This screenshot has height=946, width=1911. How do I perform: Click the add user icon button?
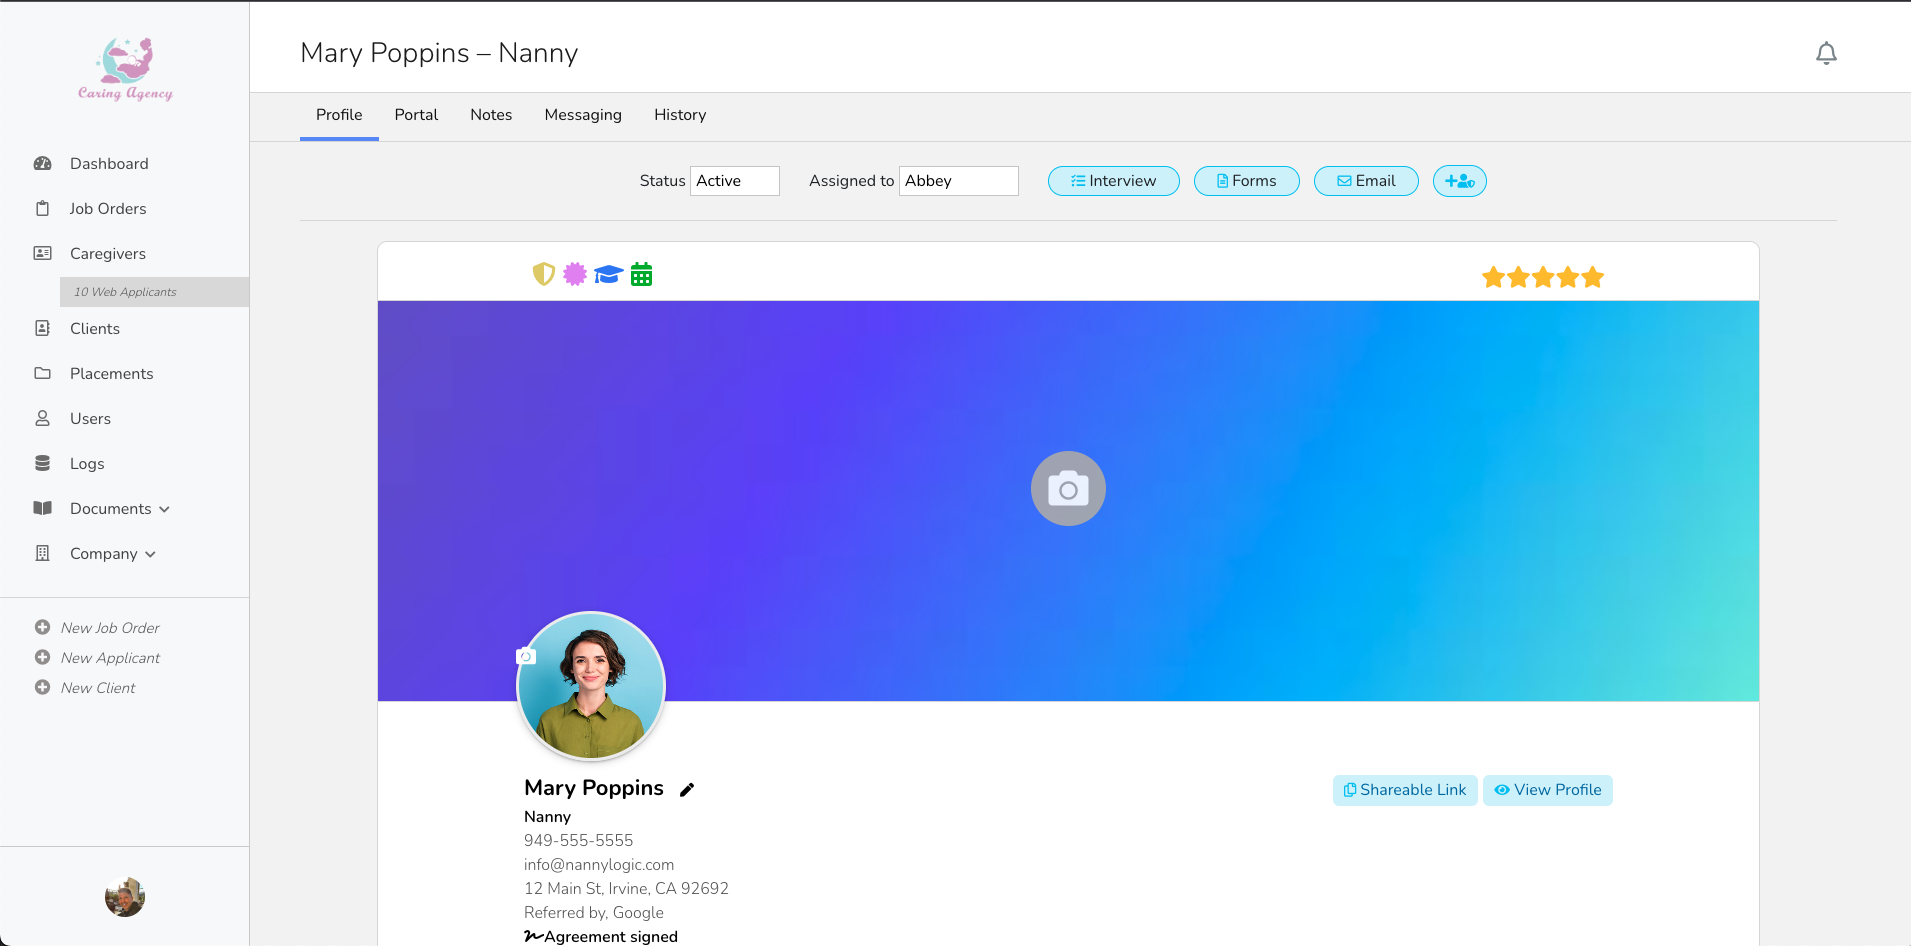pyautogui.click(x=1459, y=181)
